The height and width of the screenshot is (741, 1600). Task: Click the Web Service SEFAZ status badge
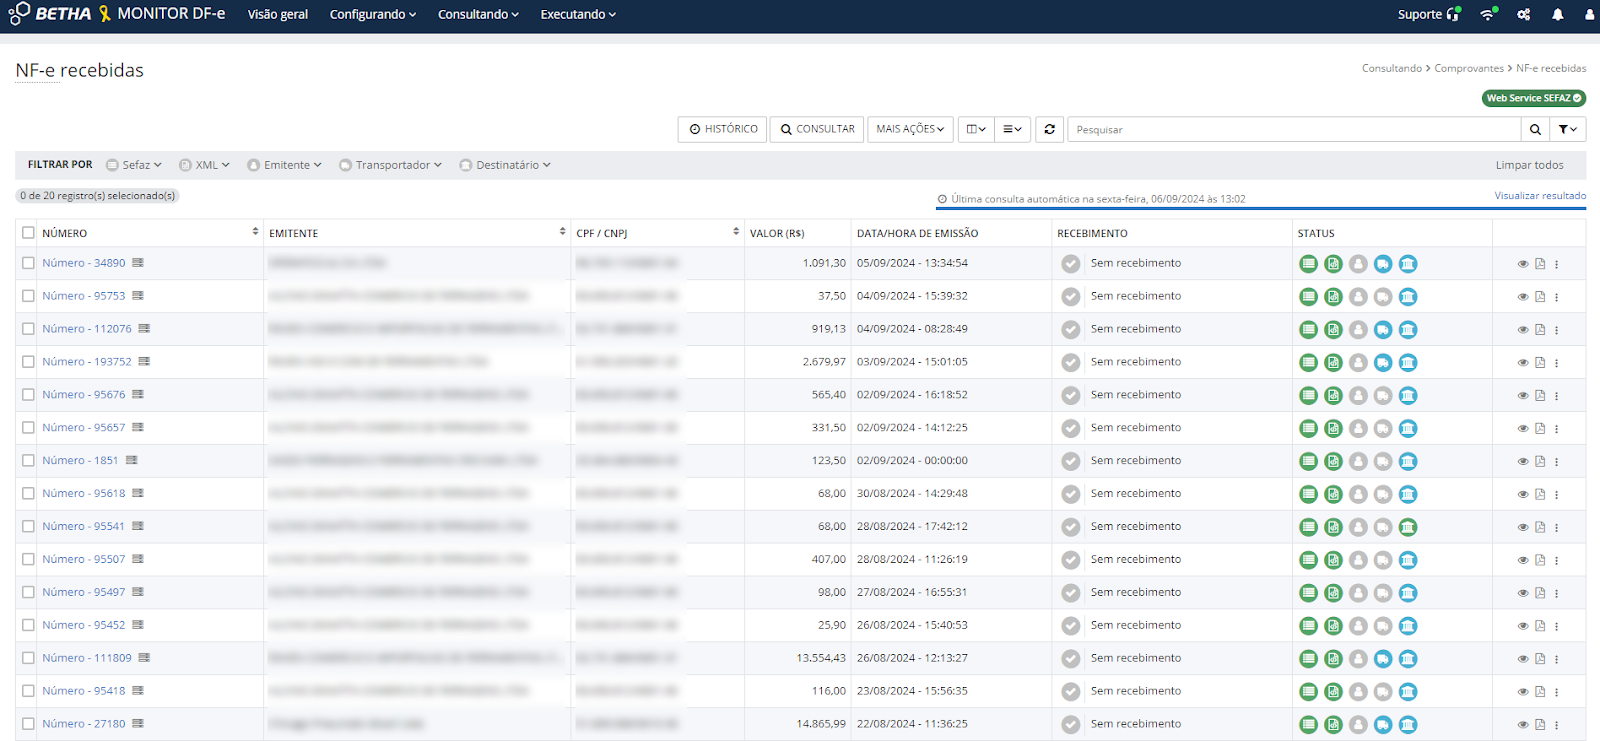coord(1534,98)
